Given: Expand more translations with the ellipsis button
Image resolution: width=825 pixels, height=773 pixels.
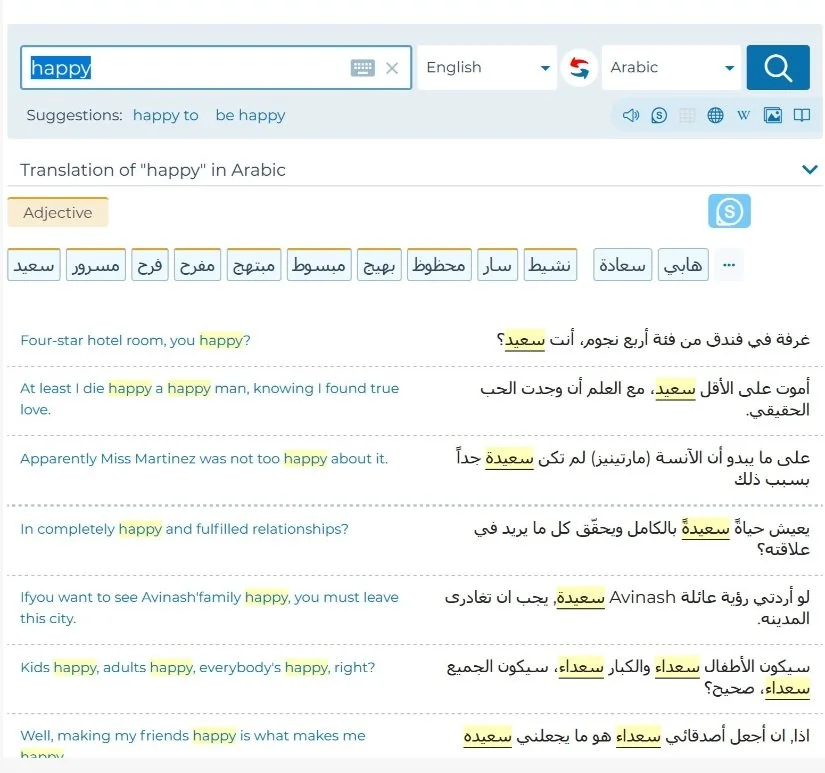Looking at the screenshot, I should coord(728,264).
